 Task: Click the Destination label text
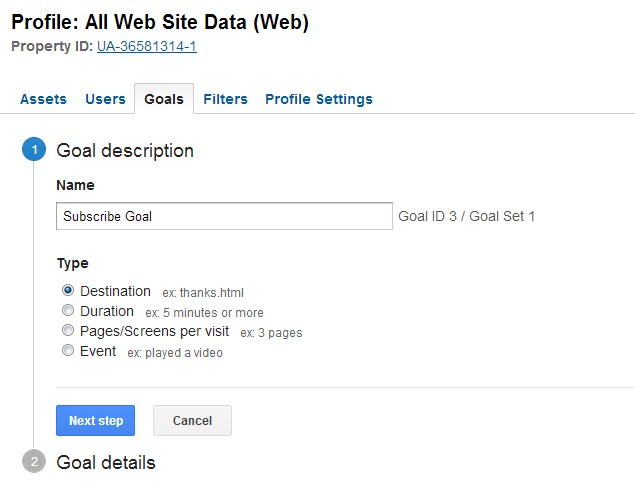point(115,291)
